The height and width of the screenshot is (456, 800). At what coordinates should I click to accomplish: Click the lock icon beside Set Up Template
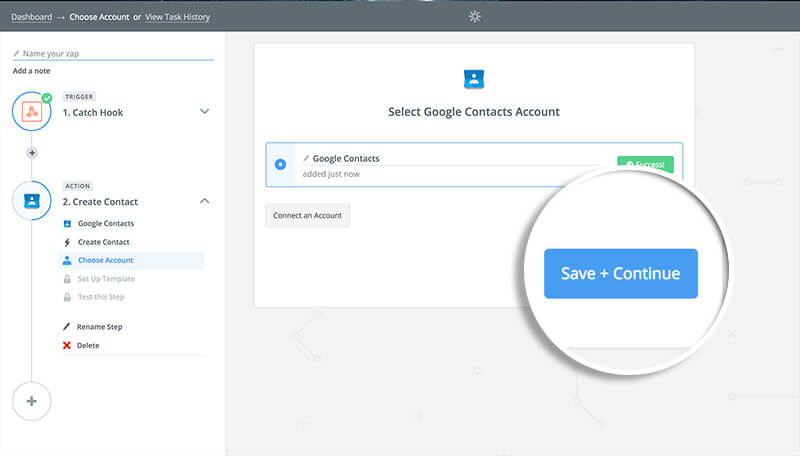tap(67, 278)
